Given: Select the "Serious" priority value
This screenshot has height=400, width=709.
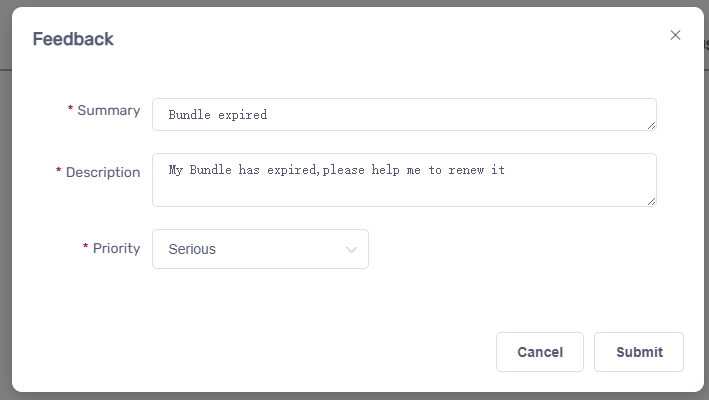Looking at the screenshot, I should pos(192,249).
